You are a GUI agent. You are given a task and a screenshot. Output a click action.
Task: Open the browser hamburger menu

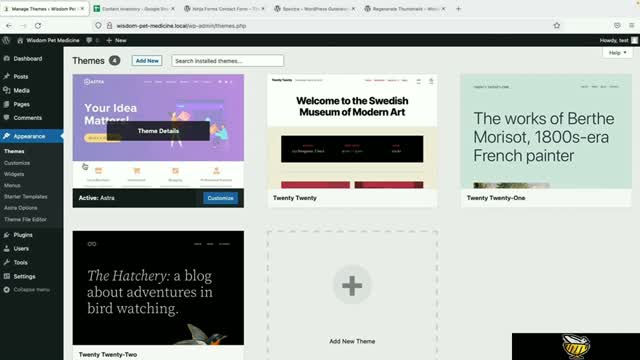[x=631, y=25]
